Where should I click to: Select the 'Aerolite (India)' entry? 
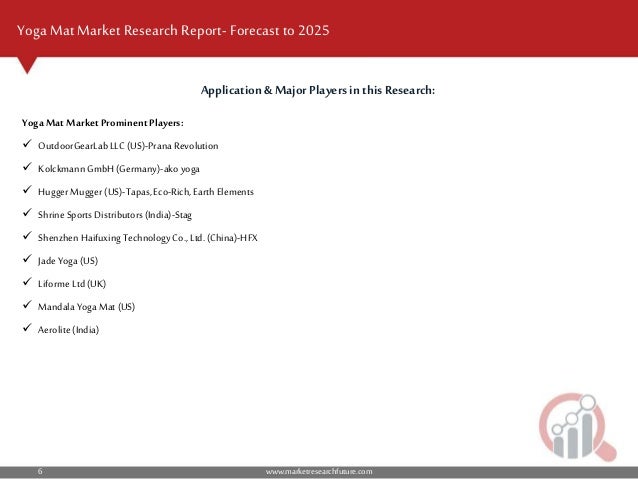tap(68, 330)
